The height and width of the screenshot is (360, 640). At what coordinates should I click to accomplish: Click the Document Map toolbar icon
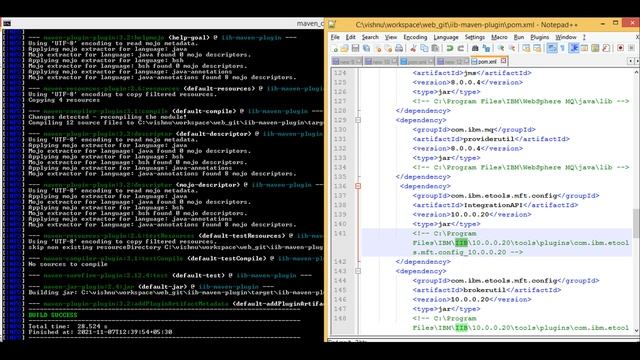pyautogui.click(x=596, y=49)
